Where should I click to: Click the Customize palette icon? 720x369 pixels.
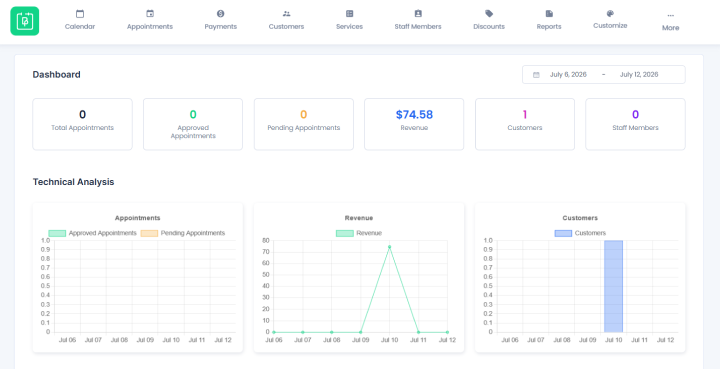point(610,14)
